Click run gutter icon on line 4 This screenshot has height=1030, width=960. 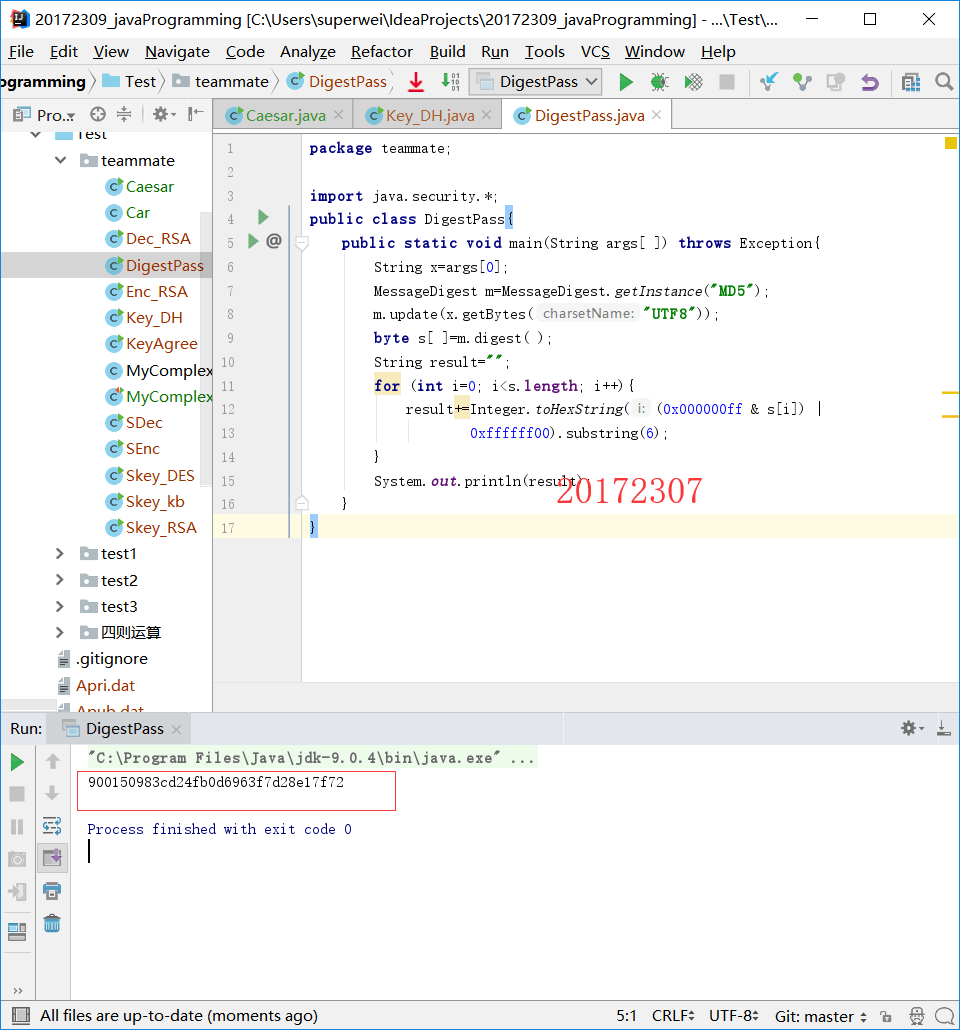pyautogui.click(x=263, y=217)
